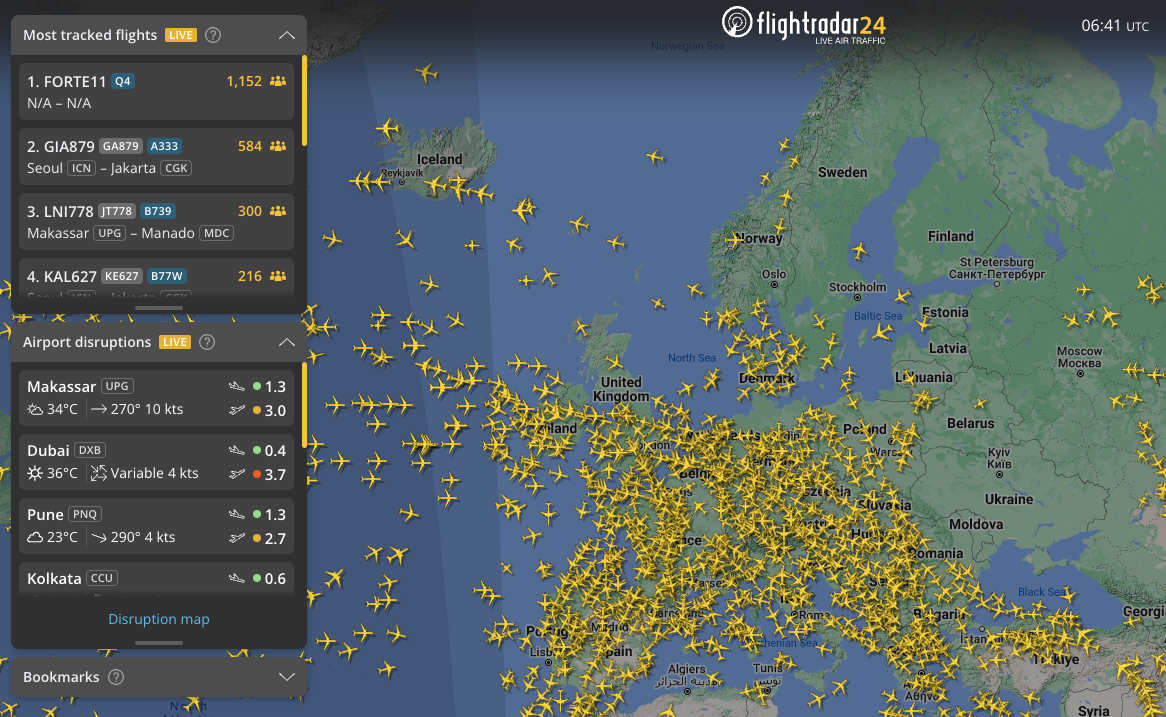
Task: Click the Q4 aircraft type badge
Action: click(x=123, y=81)
